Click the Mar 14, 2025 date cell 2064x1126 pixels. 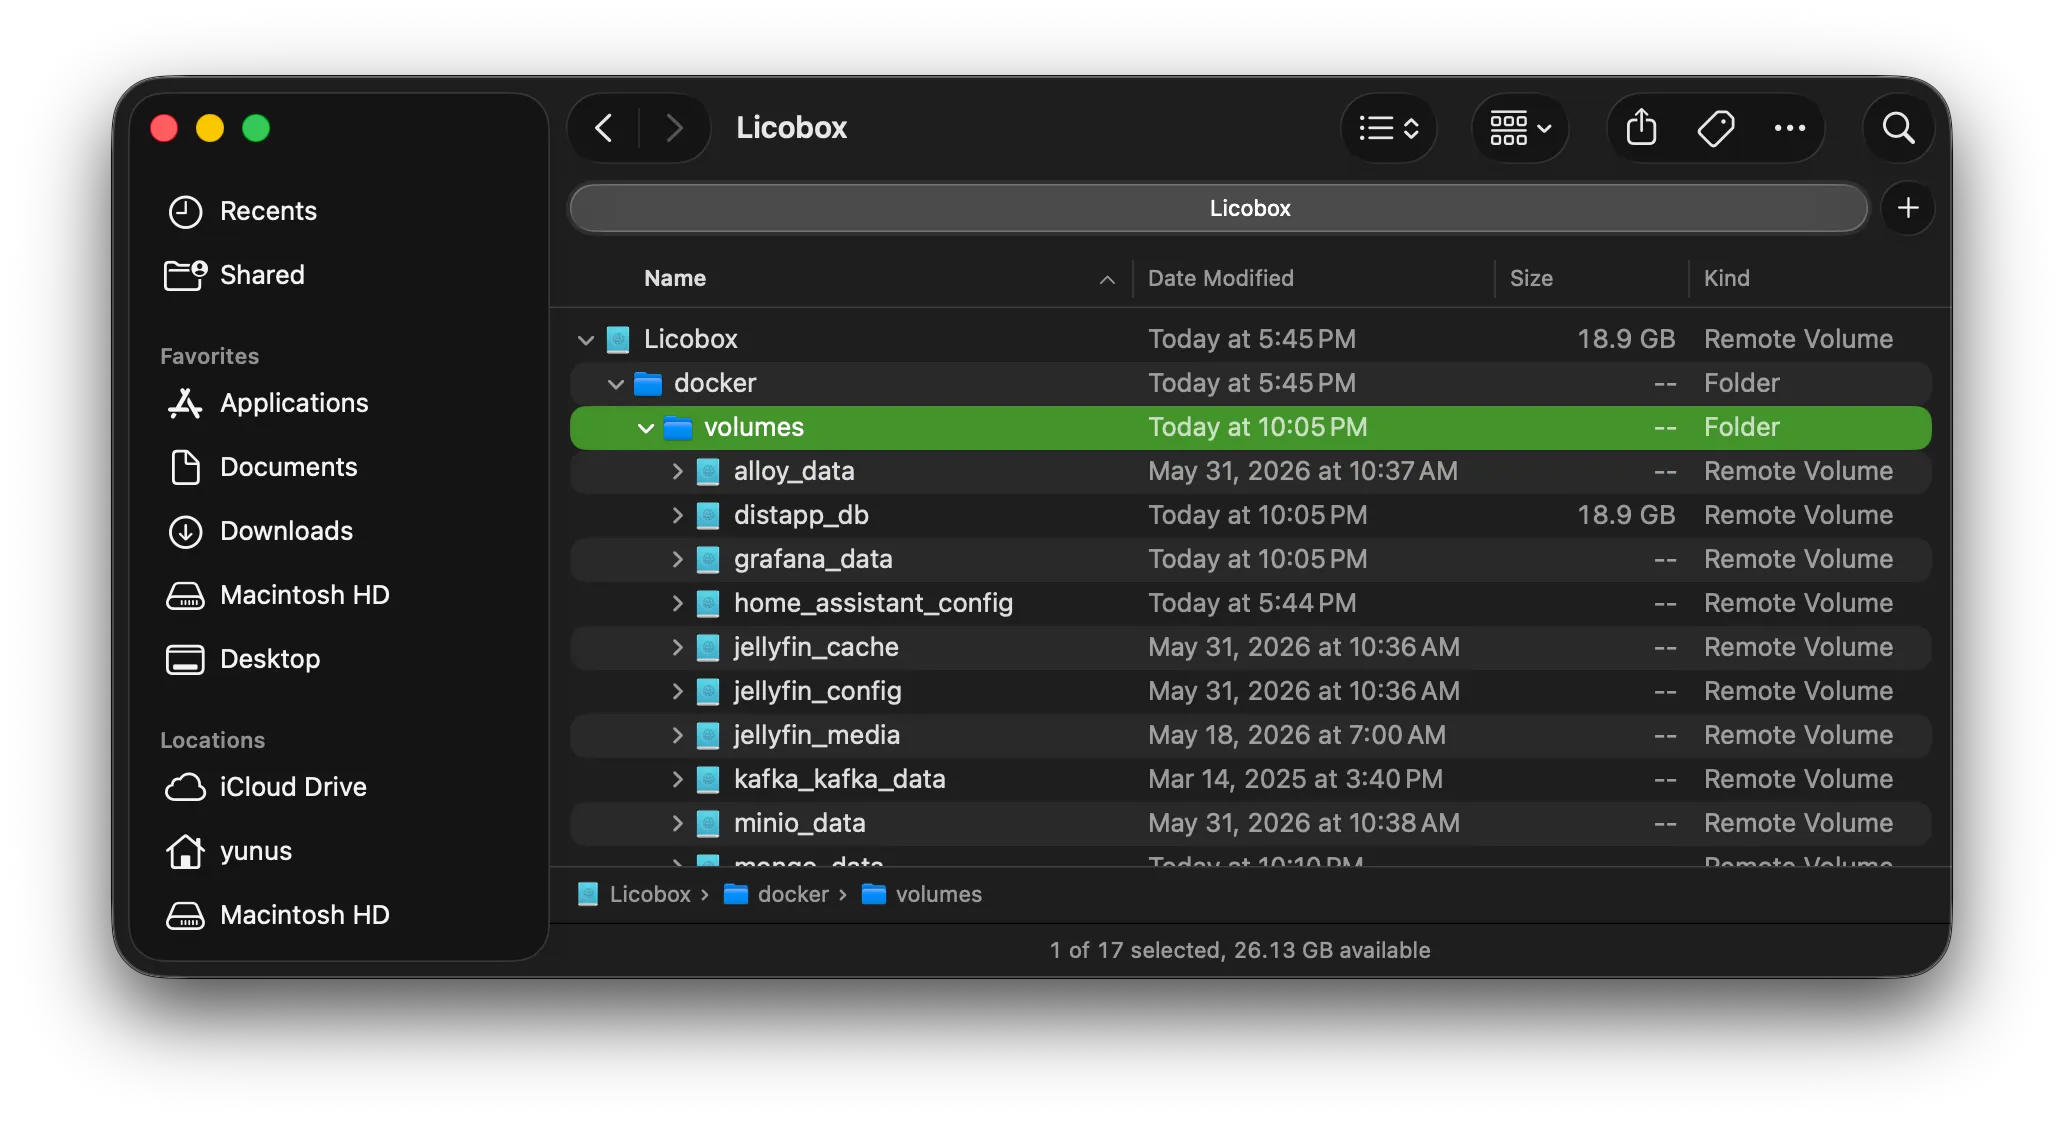click(1295, 779)
